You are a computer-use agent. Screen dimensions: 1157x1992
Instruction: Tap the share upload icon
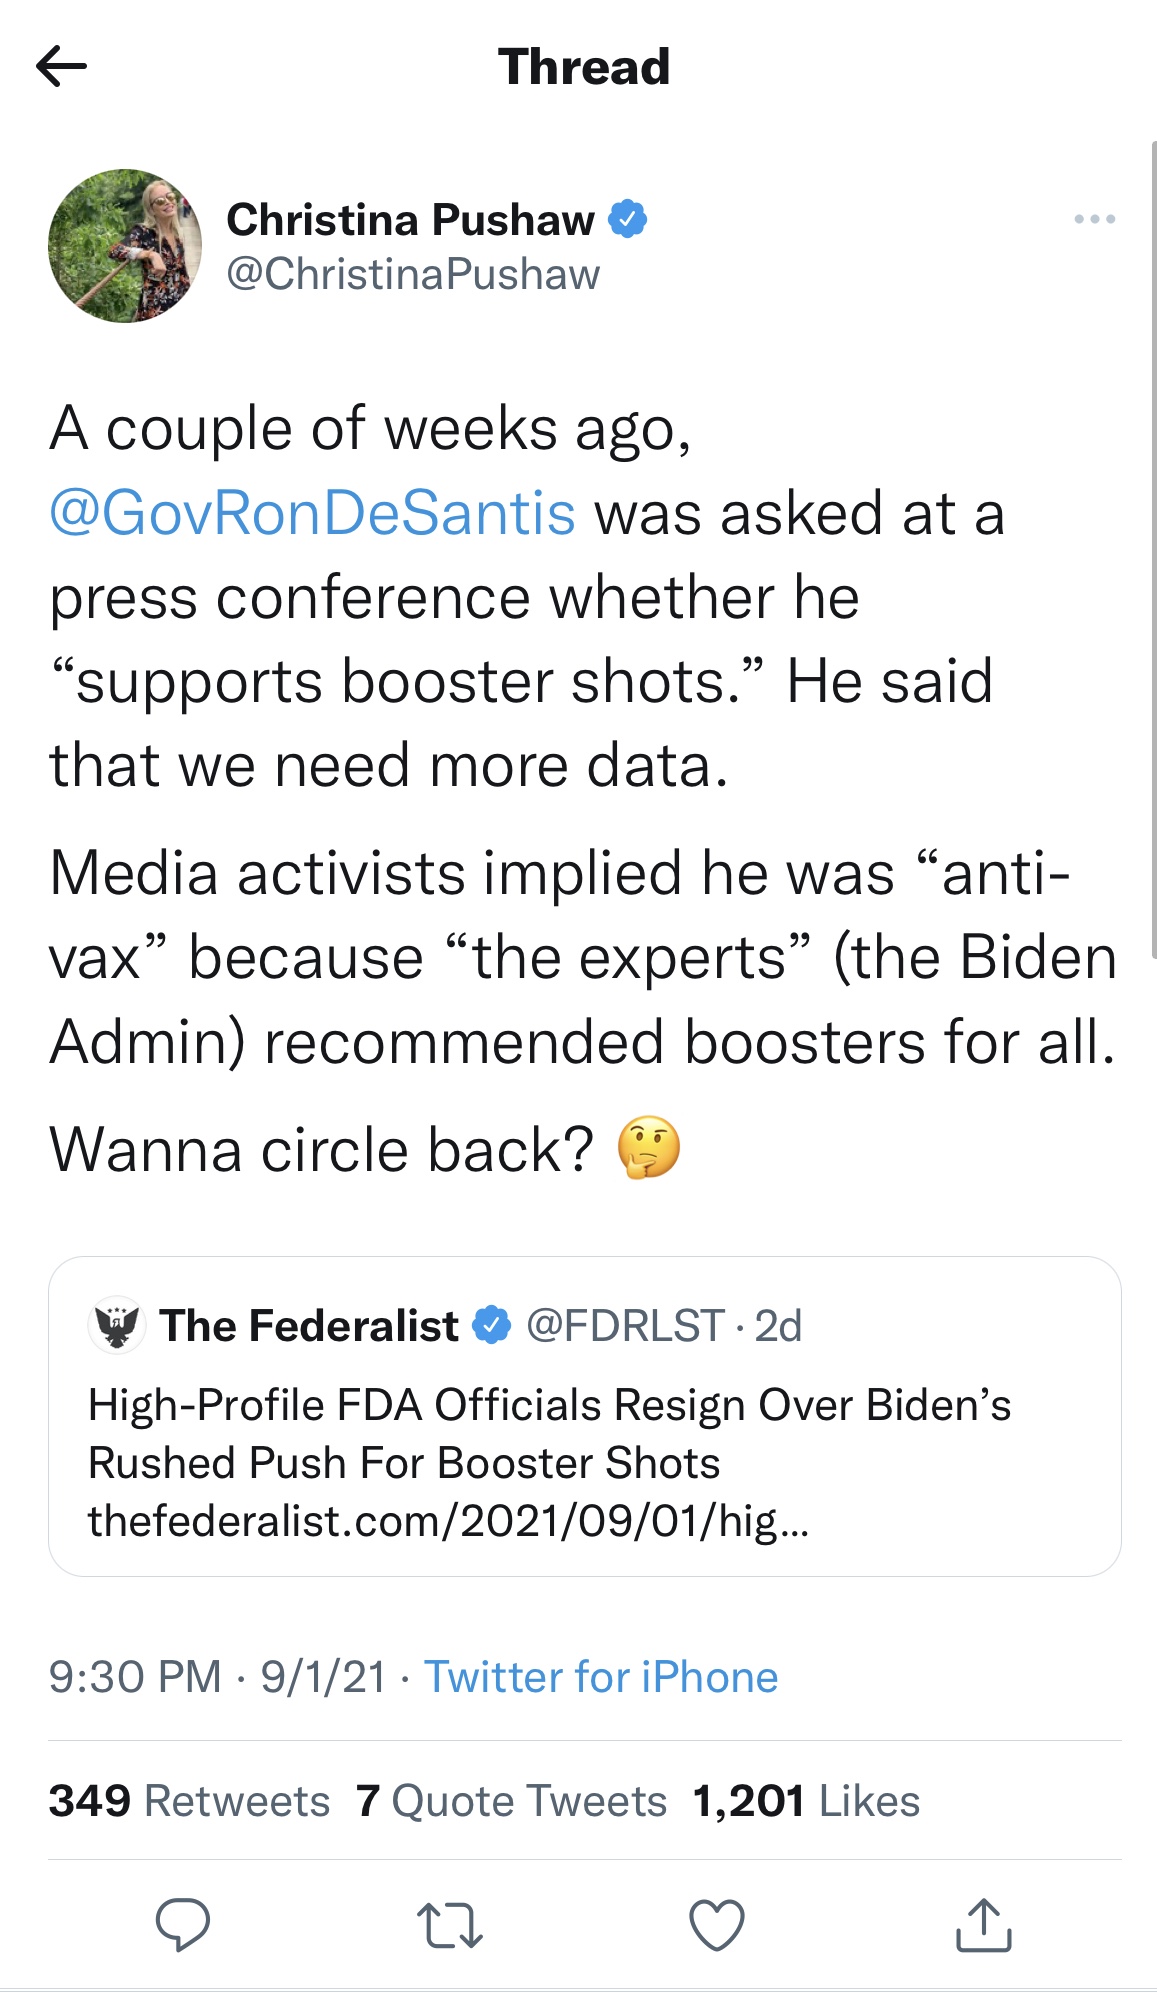(984, 1924)
